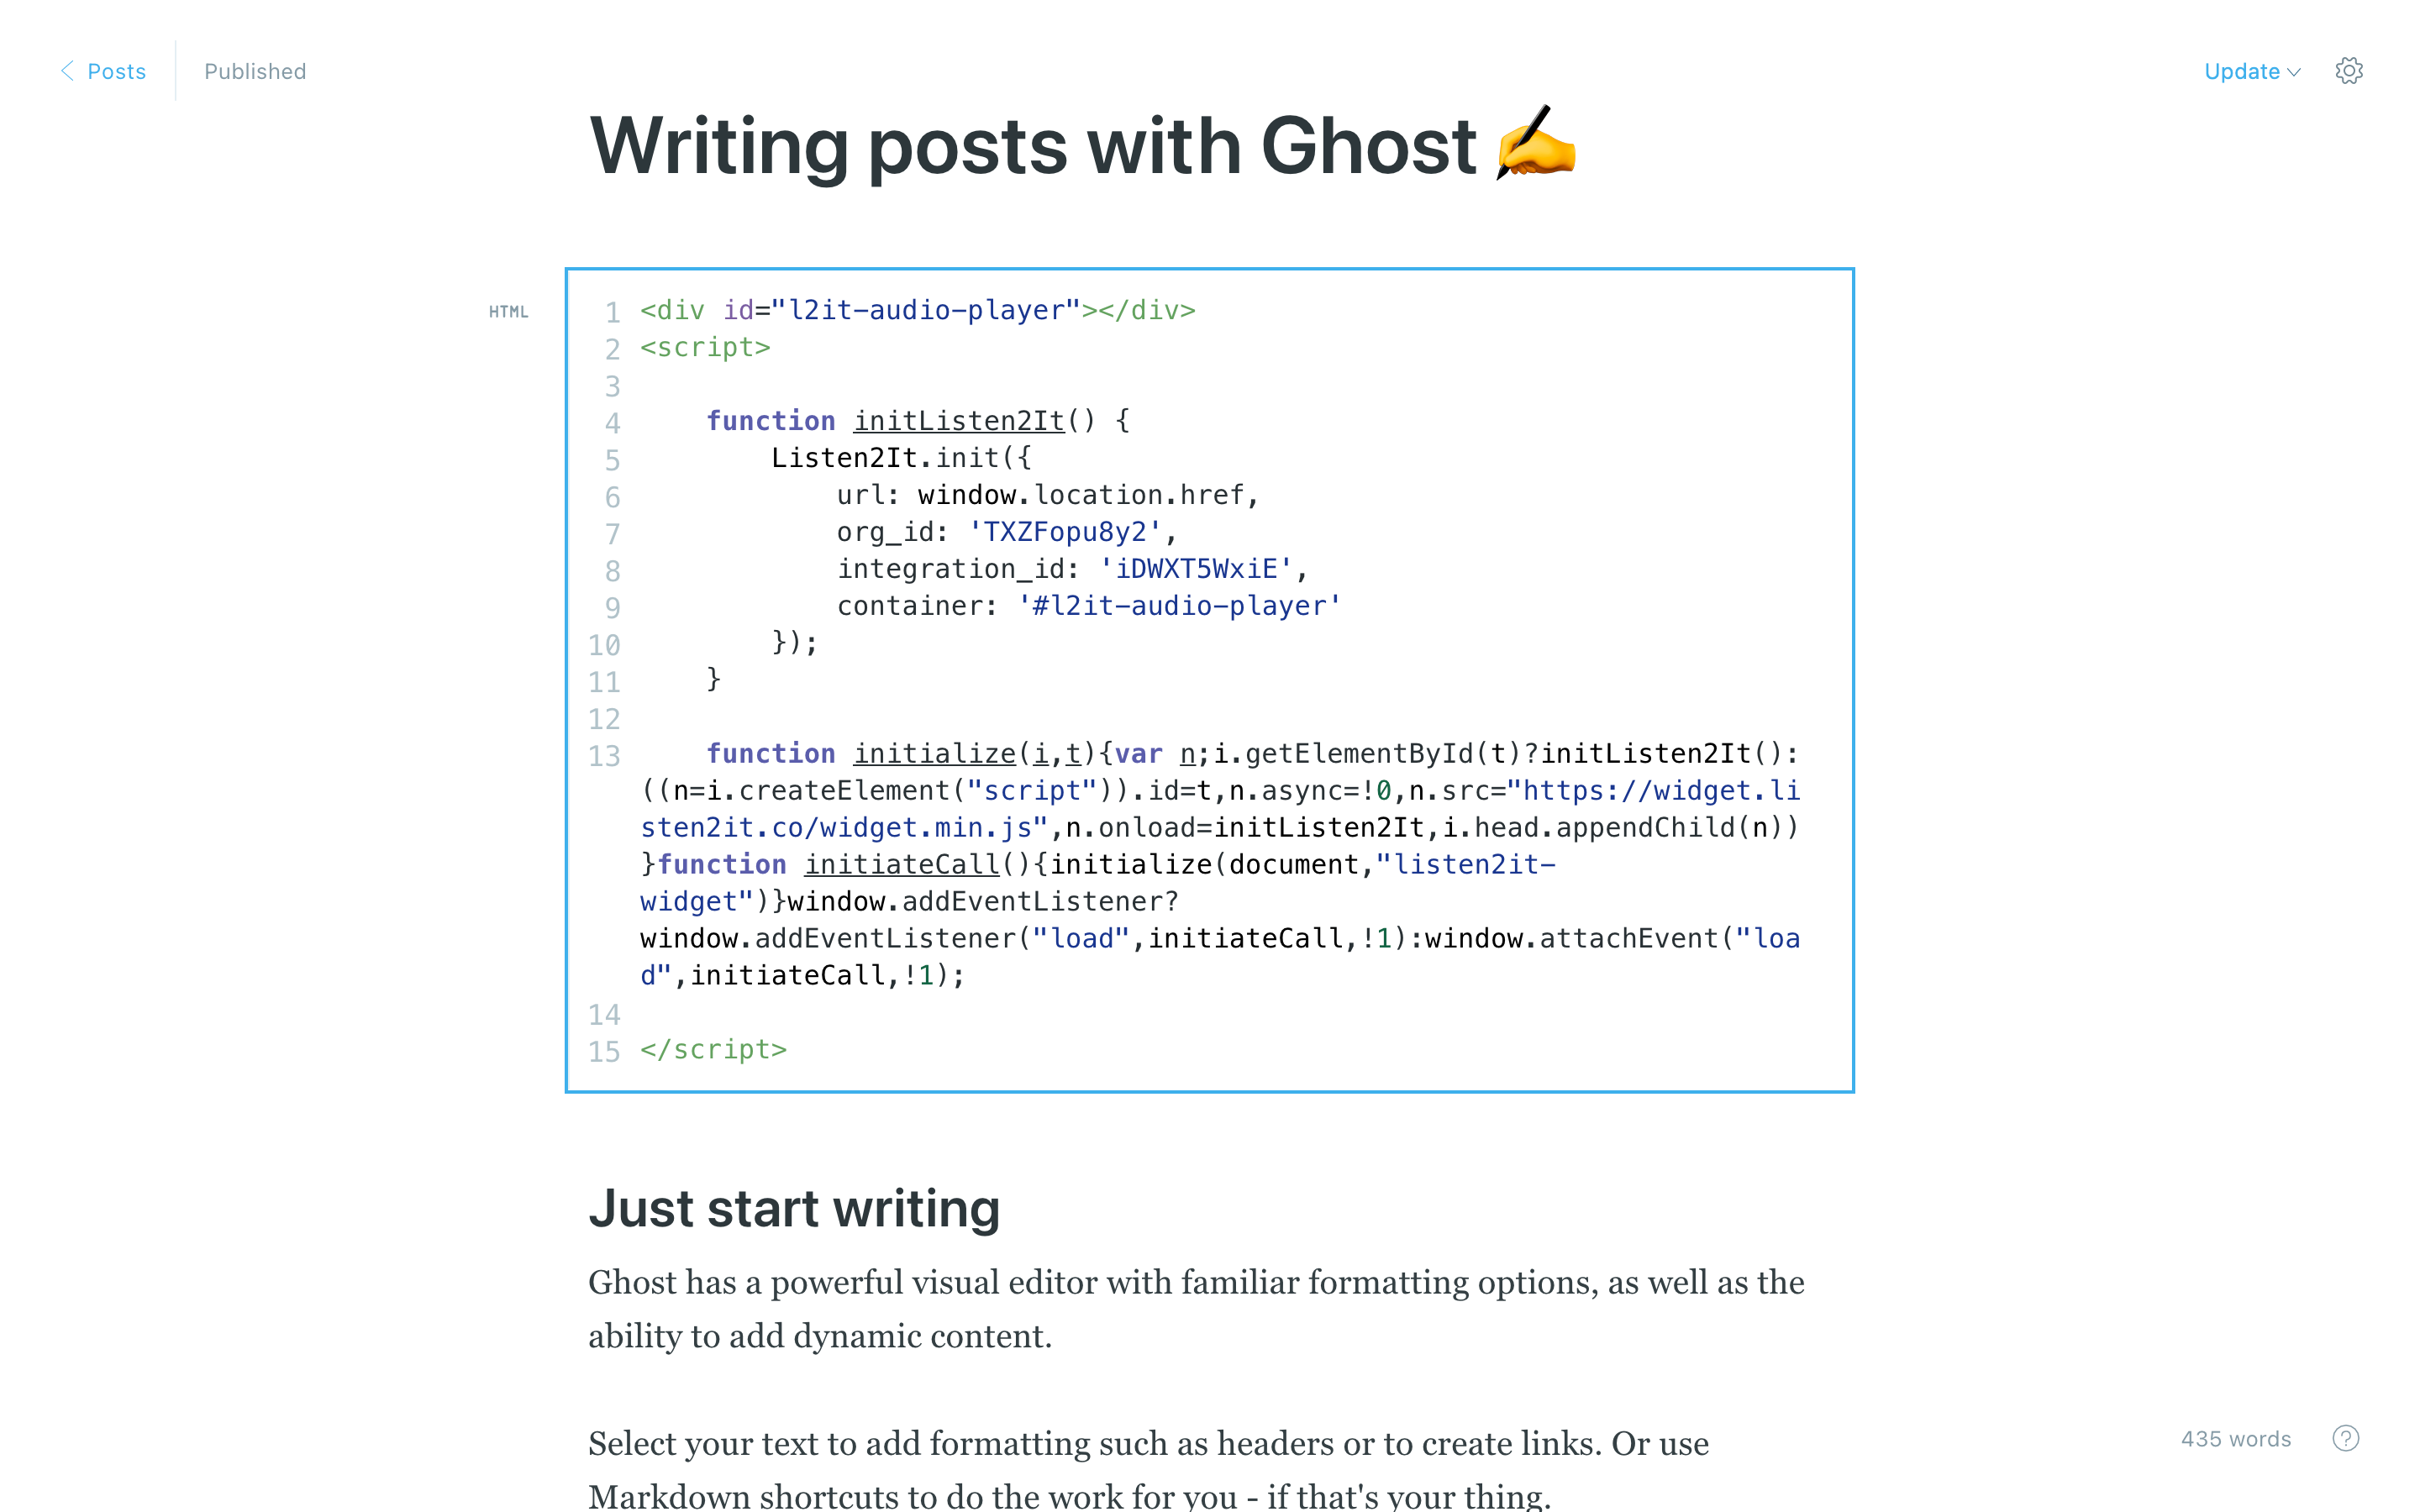Click the 435 words count display

tap(2237, 1437)
